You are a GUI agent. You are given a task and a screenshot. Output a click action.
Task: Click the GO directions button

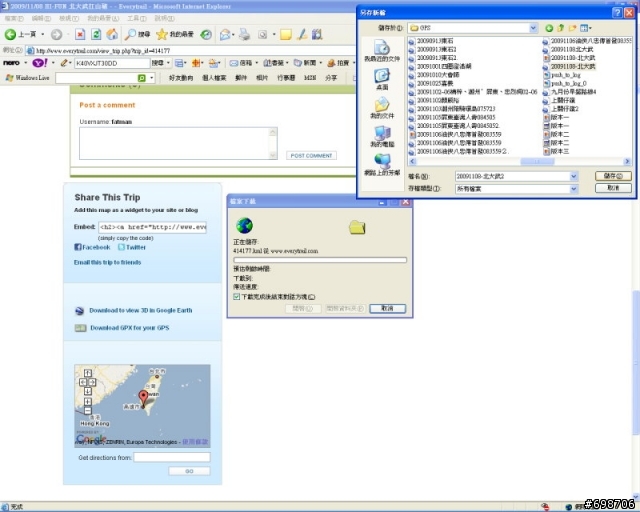[x=189, y=471]
